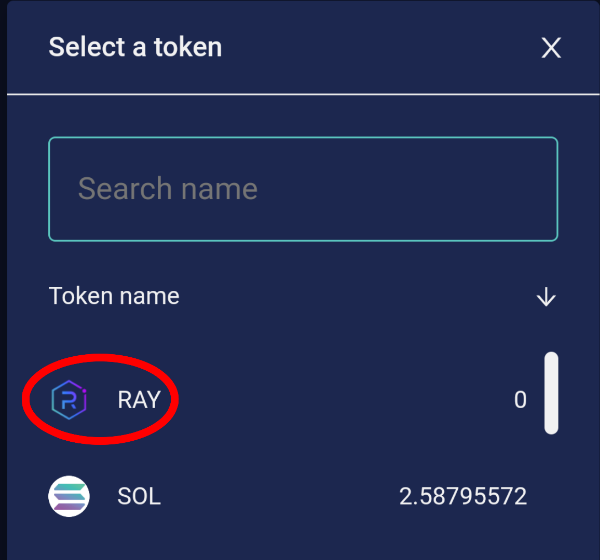Screen dimensions: 600x560
Task: Select the RAY token label
Action: 139,400
